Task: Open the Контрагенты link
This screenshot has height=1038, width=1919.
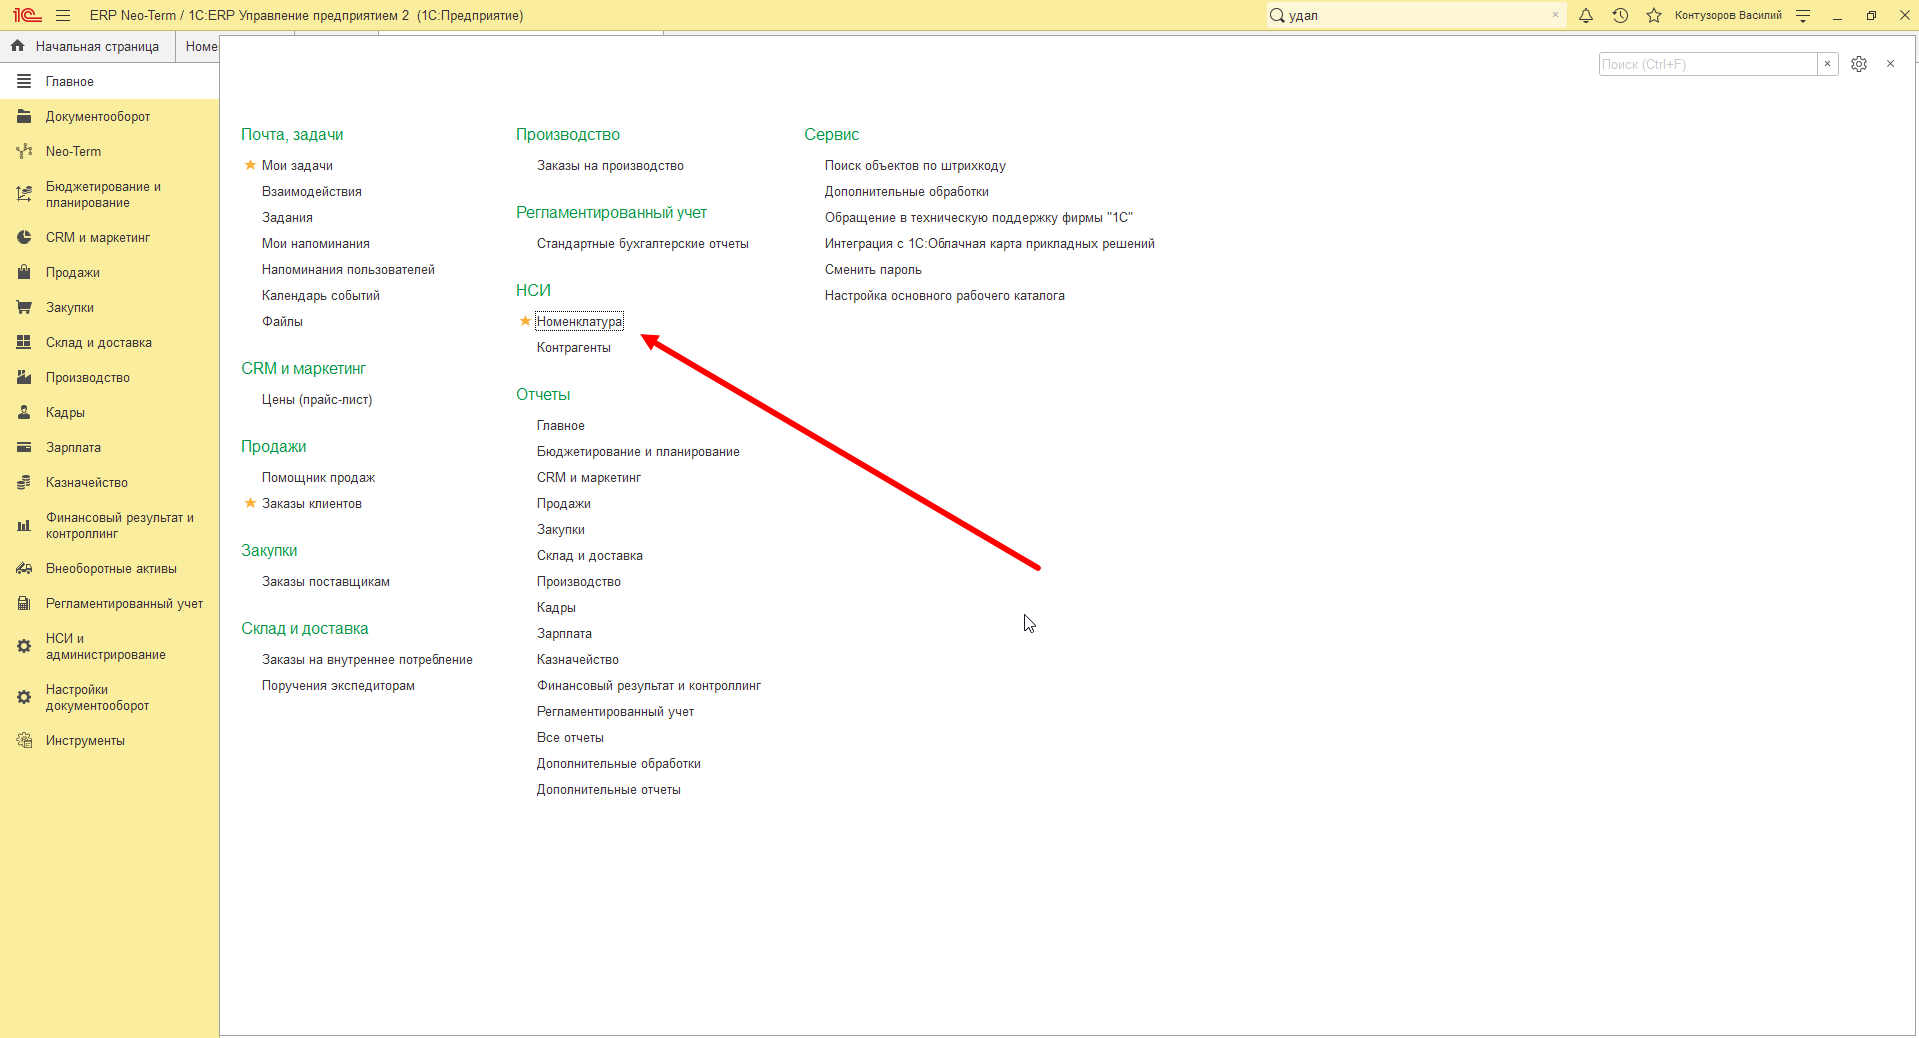Action: [573, 347]
